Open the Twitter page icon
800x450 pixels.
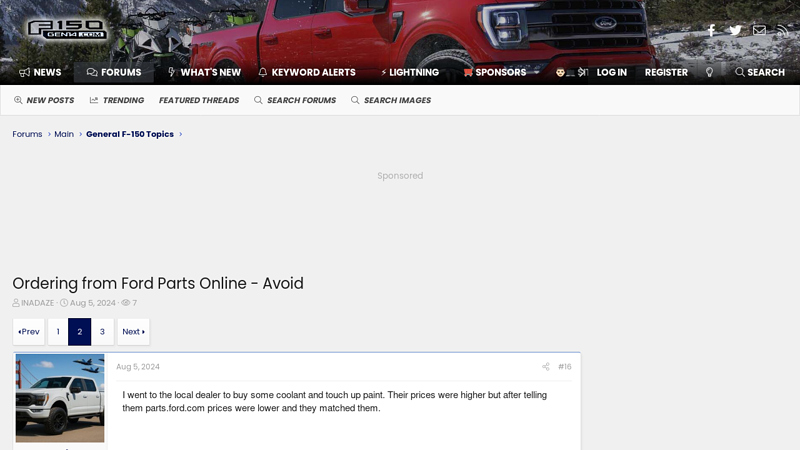click(735, 31)
